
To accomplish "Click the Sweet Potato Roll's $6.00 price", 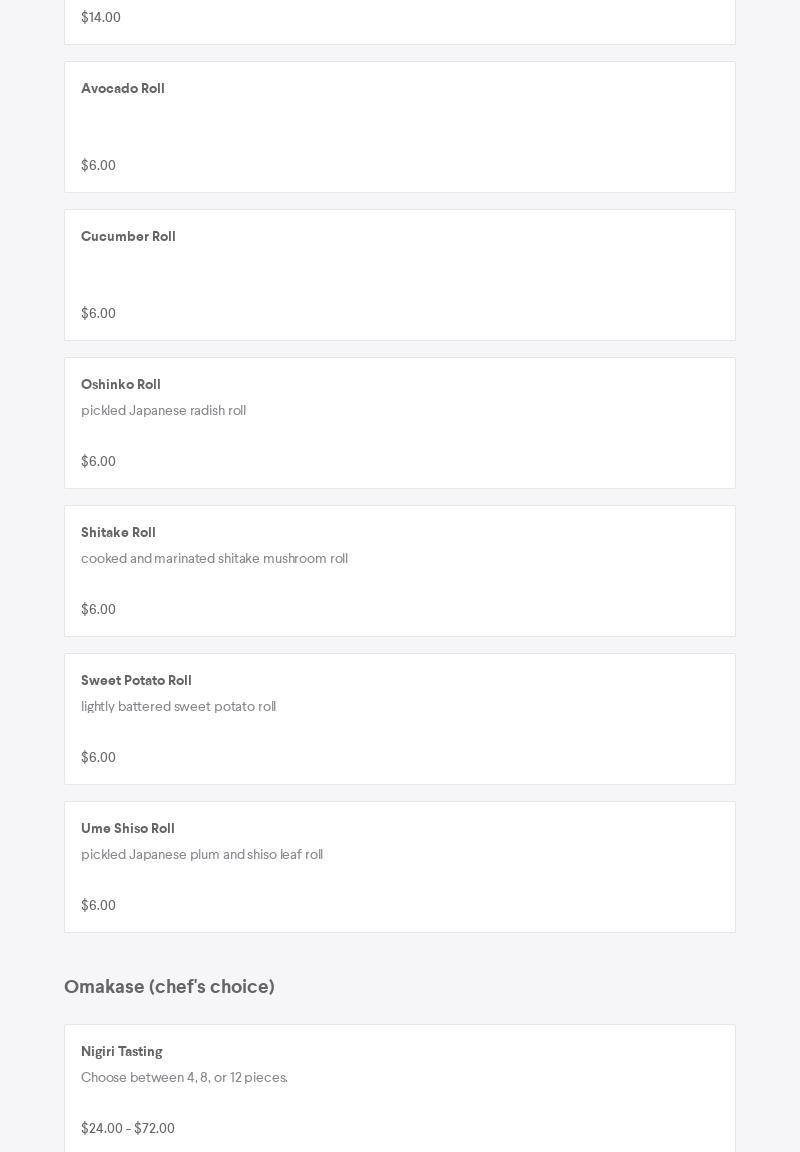I will pos(98,758).
